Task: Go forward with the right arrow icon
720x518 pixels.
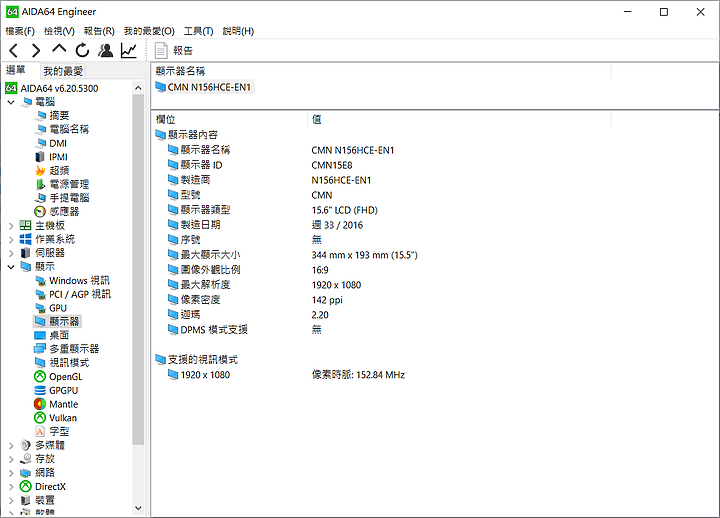Action: click(36, 51)
